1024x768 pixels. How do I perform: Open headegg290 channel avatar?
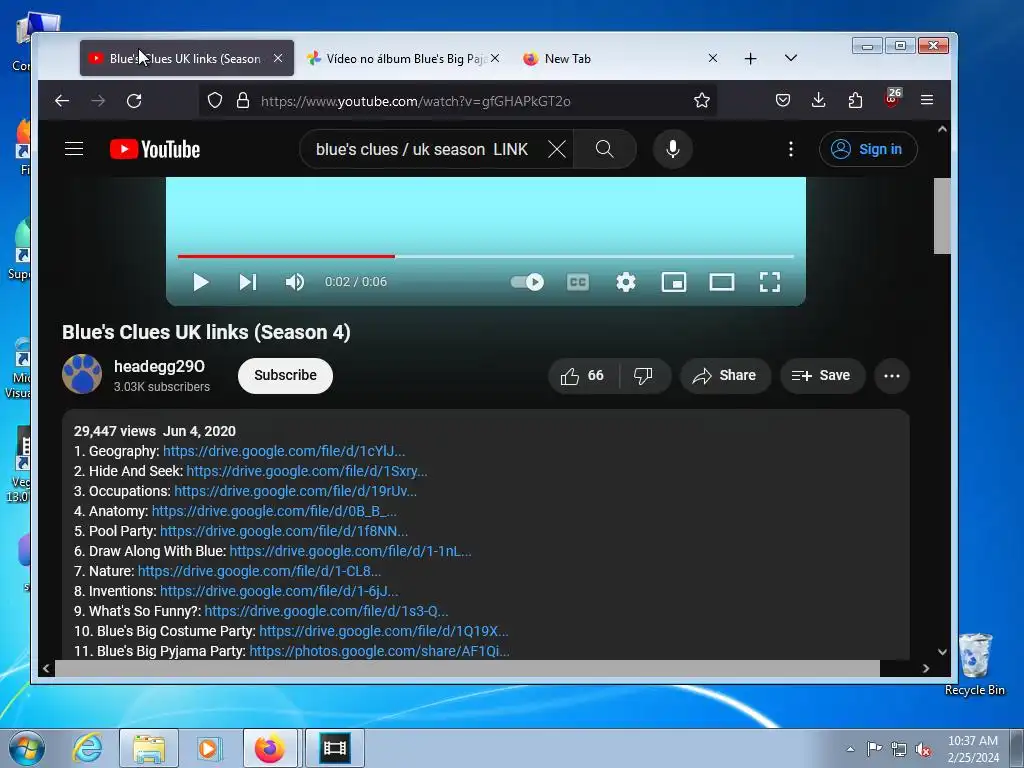click(82, 374)
